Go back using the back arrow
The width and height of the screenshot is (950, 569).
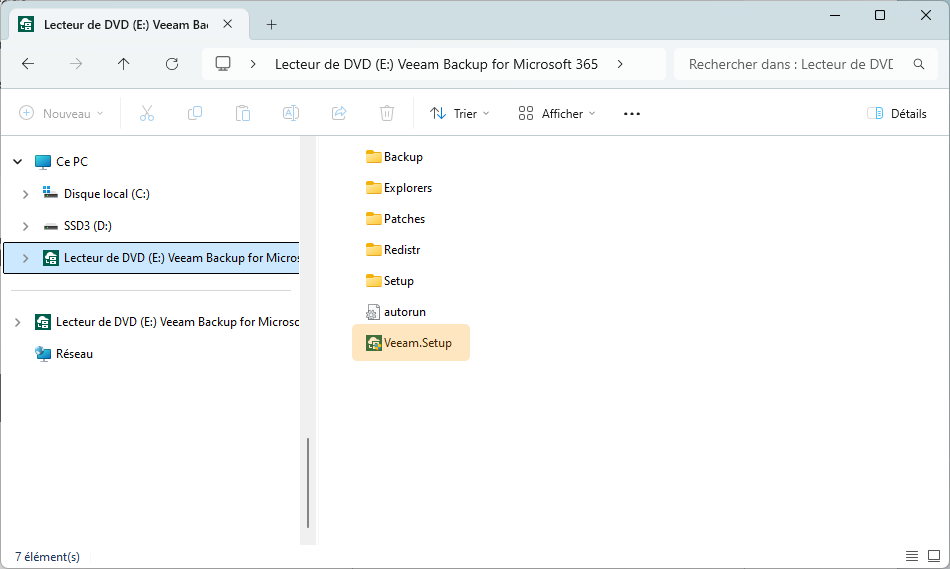(28, 64)
